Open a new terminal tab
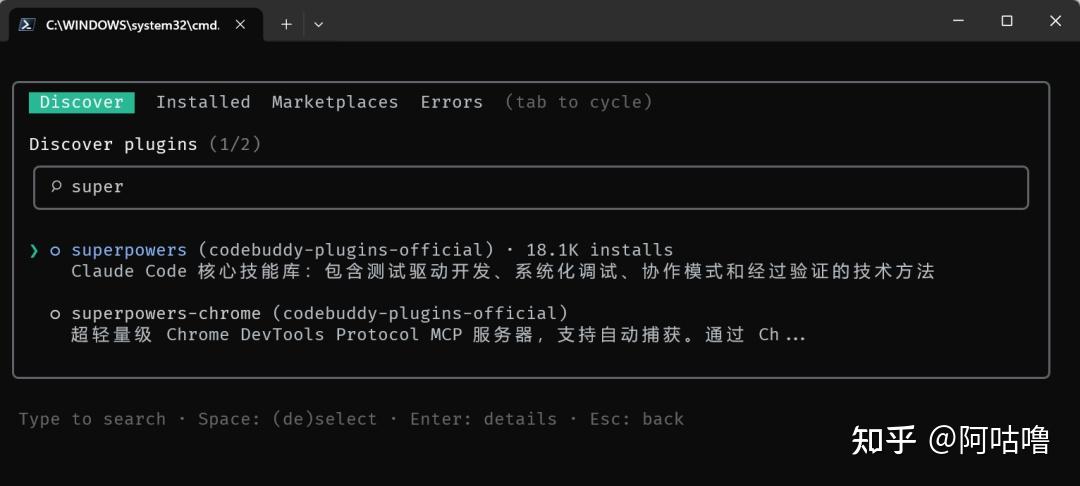The height and width of the screenshot is (486, 1080). pyautogui.click(x=286, y=24)
